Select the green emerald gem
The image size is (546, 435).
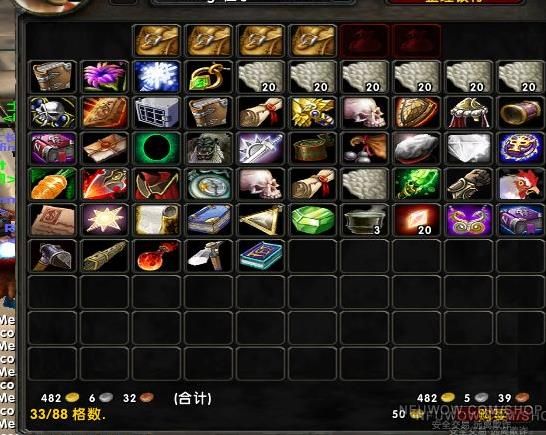(313, 220)
